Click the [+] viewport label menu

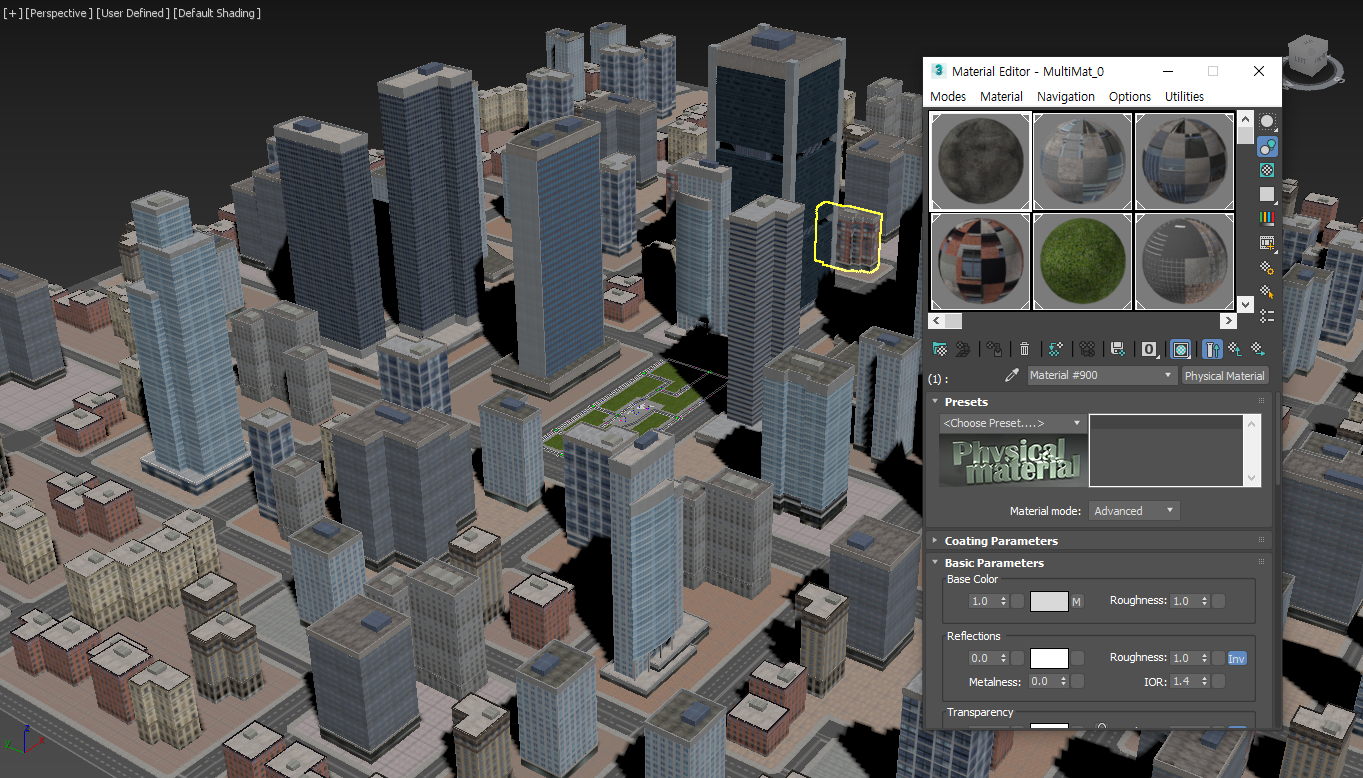(x=12, y=13)
